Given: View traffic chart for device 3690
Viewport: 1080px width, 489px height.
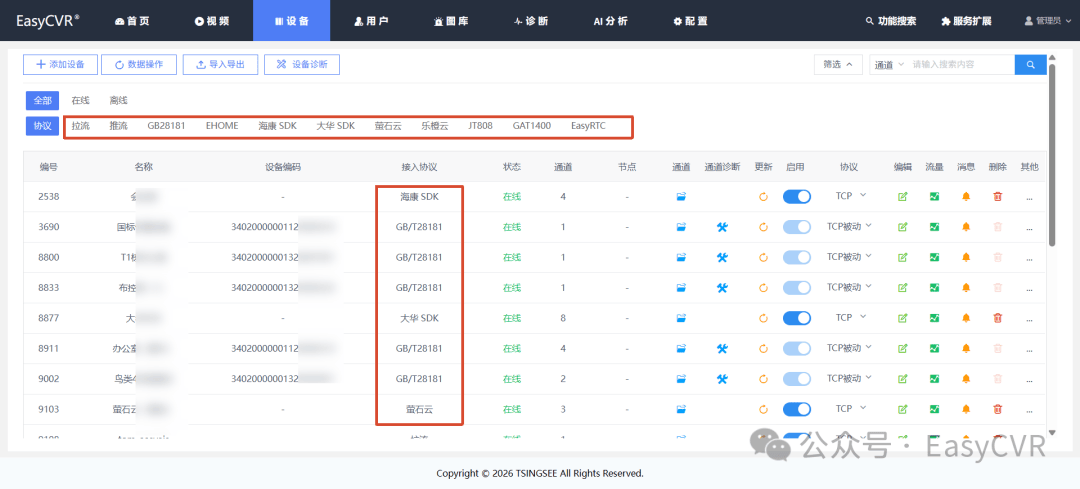Looking at the screenshot, I should tap(934, 227).
